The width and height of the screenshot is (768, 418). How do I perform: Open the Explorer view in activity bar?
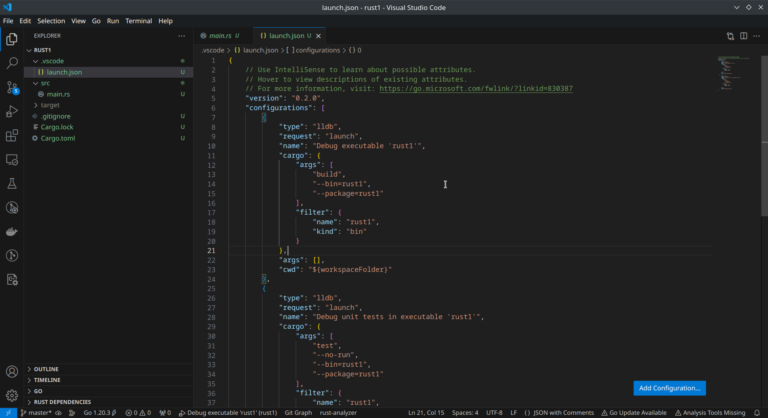(12, 39)
